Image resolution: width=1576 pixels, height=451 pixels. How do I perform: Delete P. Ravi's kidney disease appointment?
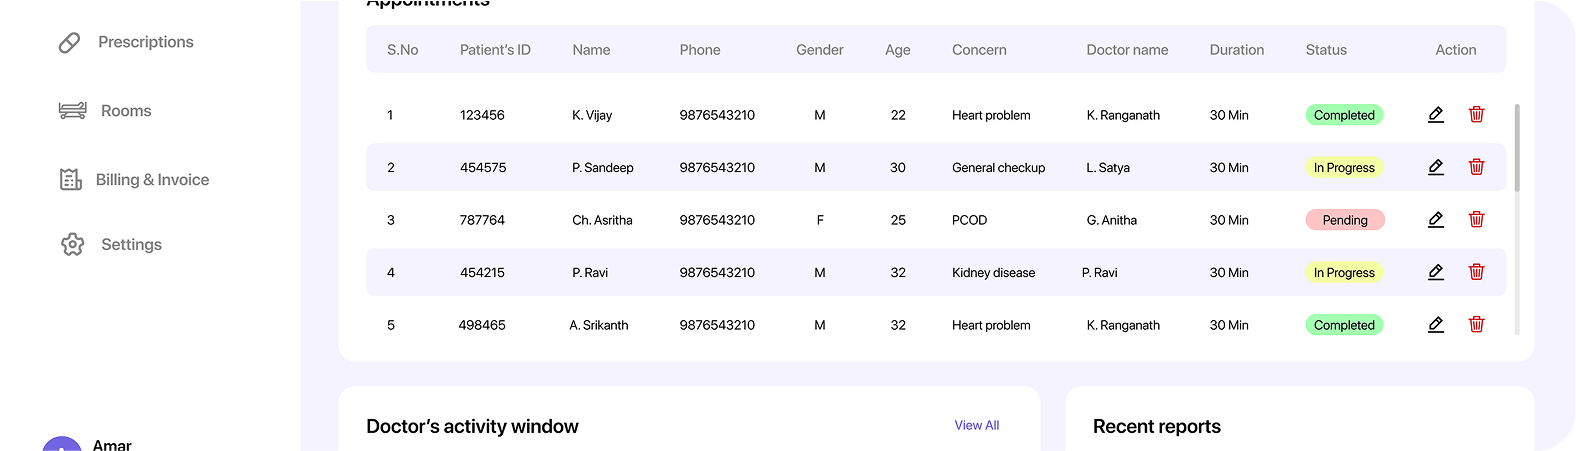(x=1476, y=272)
